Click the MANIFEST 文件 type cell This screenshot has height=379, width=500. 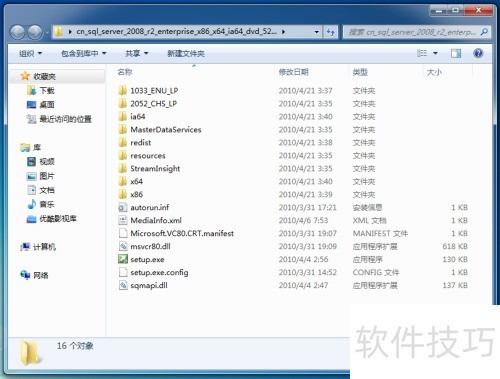(x=380, y=233)
